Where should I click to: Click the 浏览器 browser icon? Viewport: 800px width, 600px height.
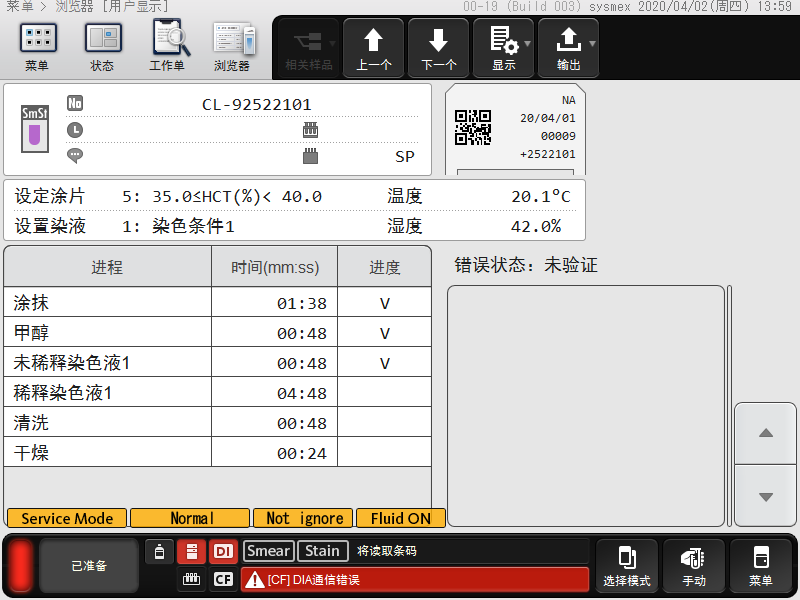click(233, 46)
